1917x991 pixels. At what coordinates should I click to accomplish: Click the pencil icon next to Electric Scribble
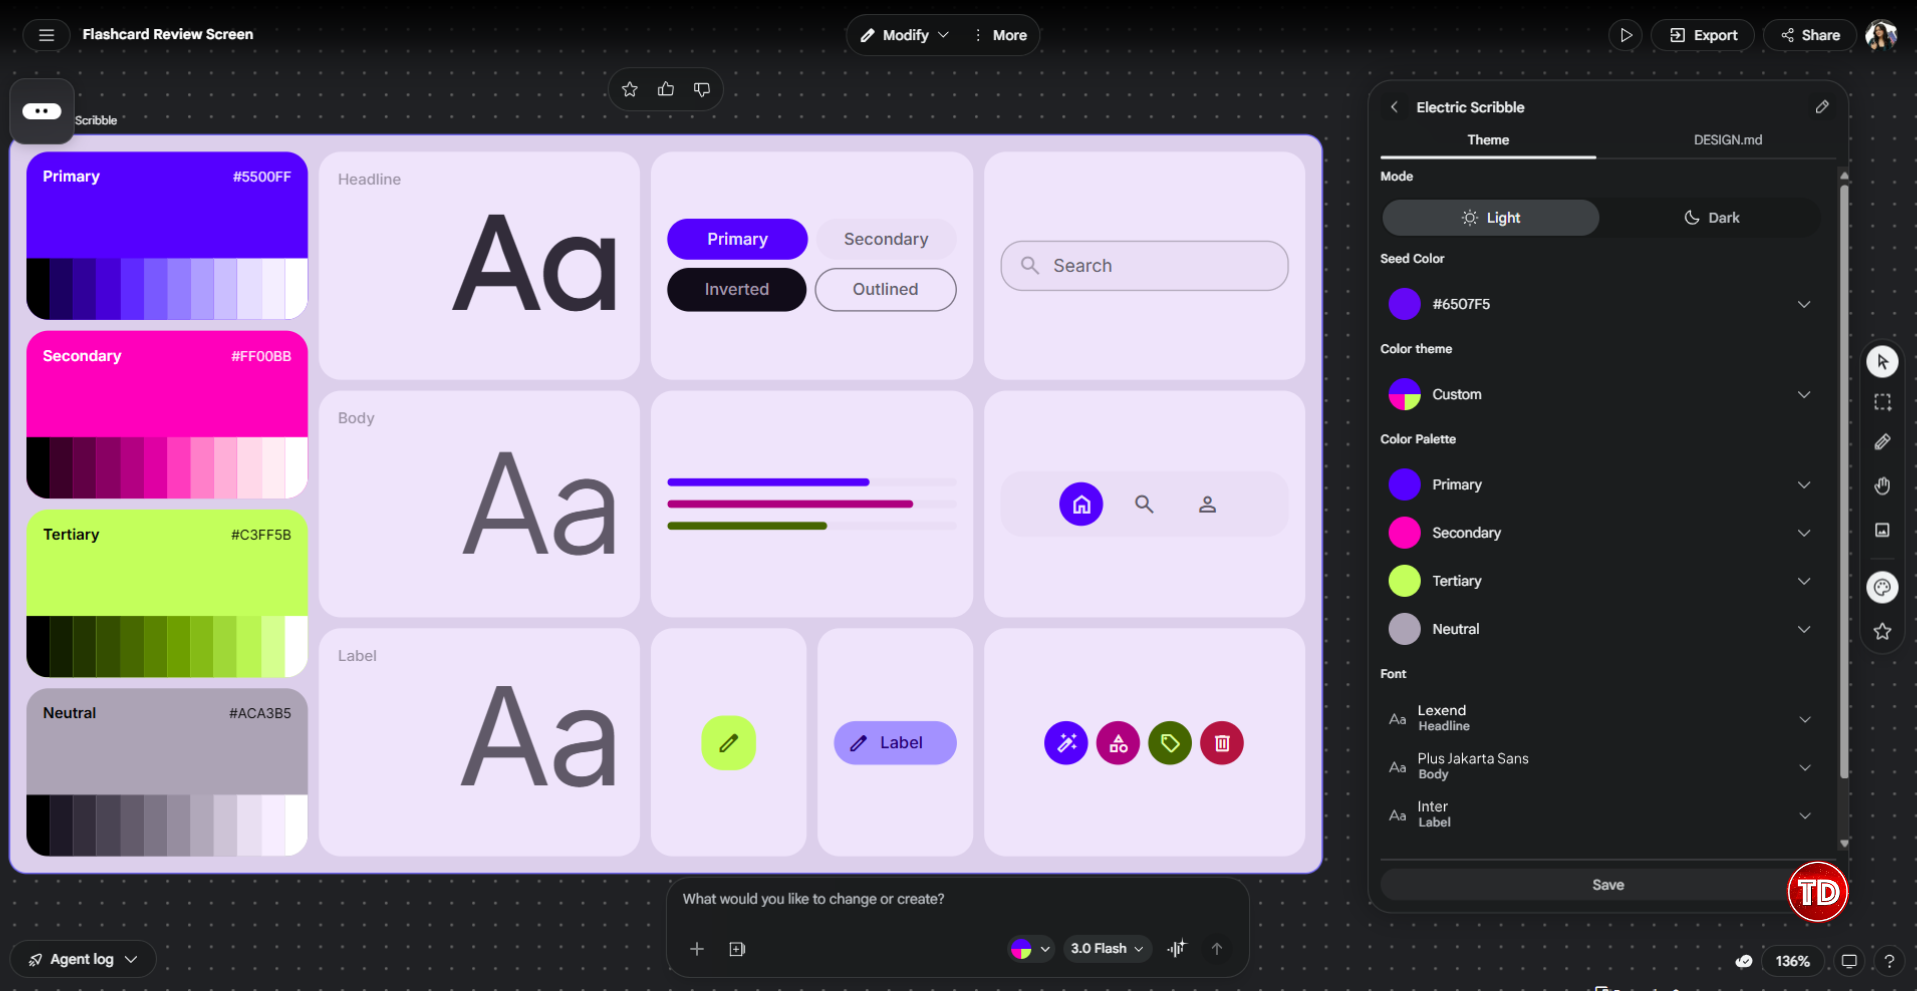tap(1822, 107)
